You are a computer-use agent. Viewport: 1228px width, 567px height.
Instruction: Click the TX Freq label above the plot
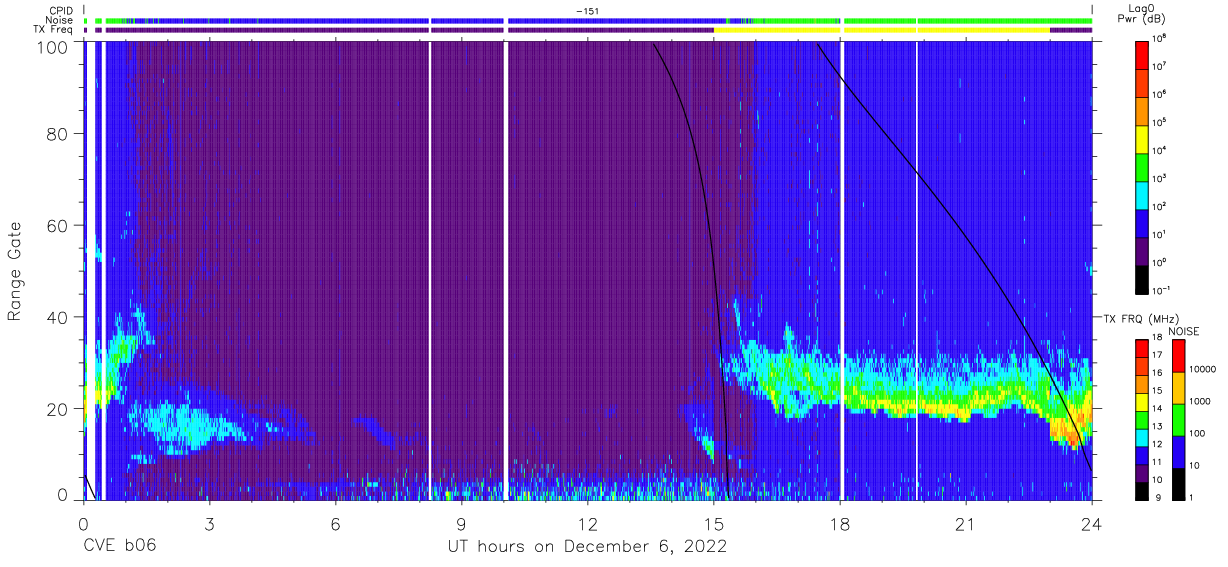pyautogui.click(x=54, y=29)
